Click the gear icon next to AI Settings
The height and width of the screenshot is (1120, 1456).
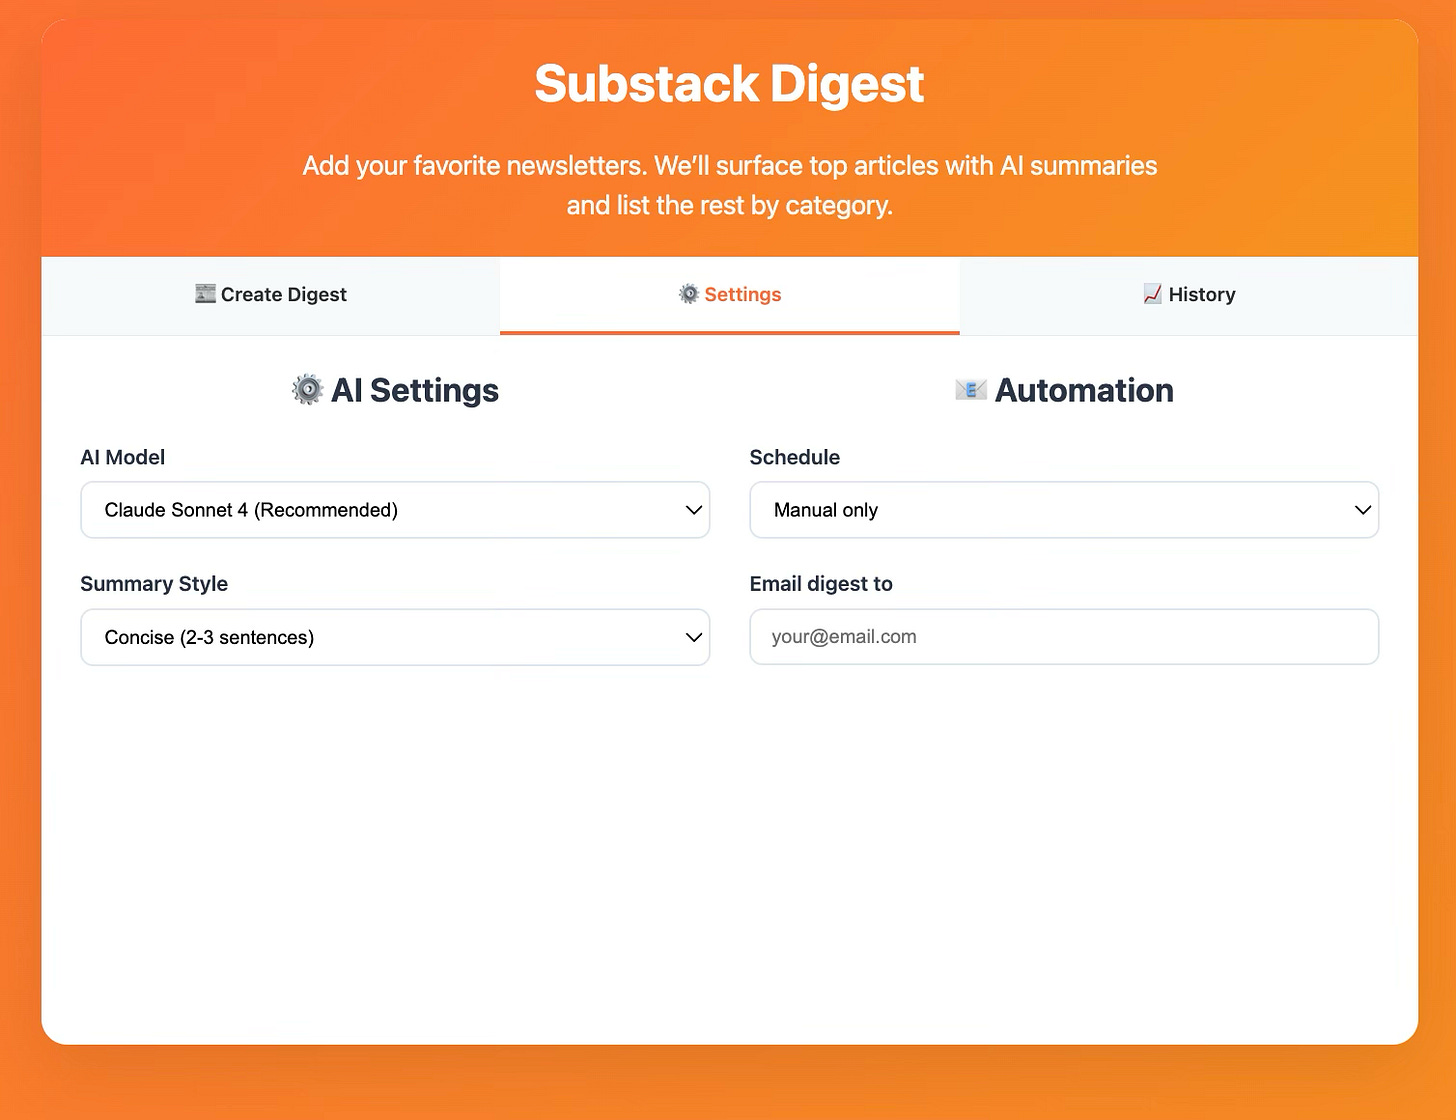308,390
